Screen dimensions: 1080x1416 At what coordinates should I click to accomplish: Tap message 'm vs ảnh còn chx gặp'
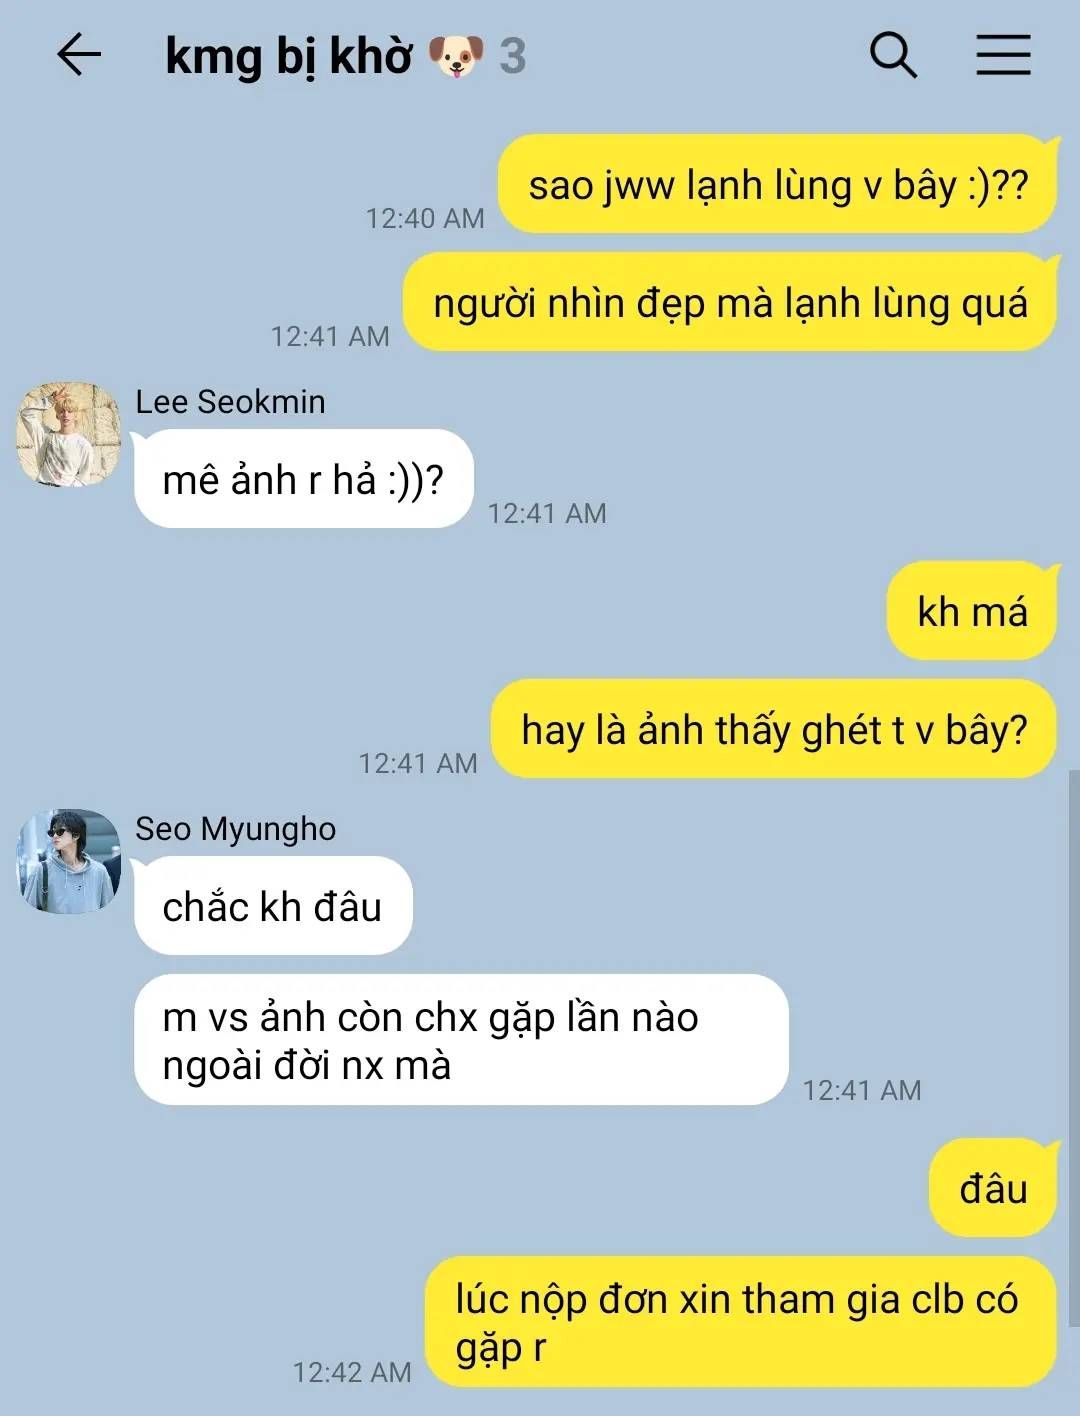click(x=461, y=1040)
